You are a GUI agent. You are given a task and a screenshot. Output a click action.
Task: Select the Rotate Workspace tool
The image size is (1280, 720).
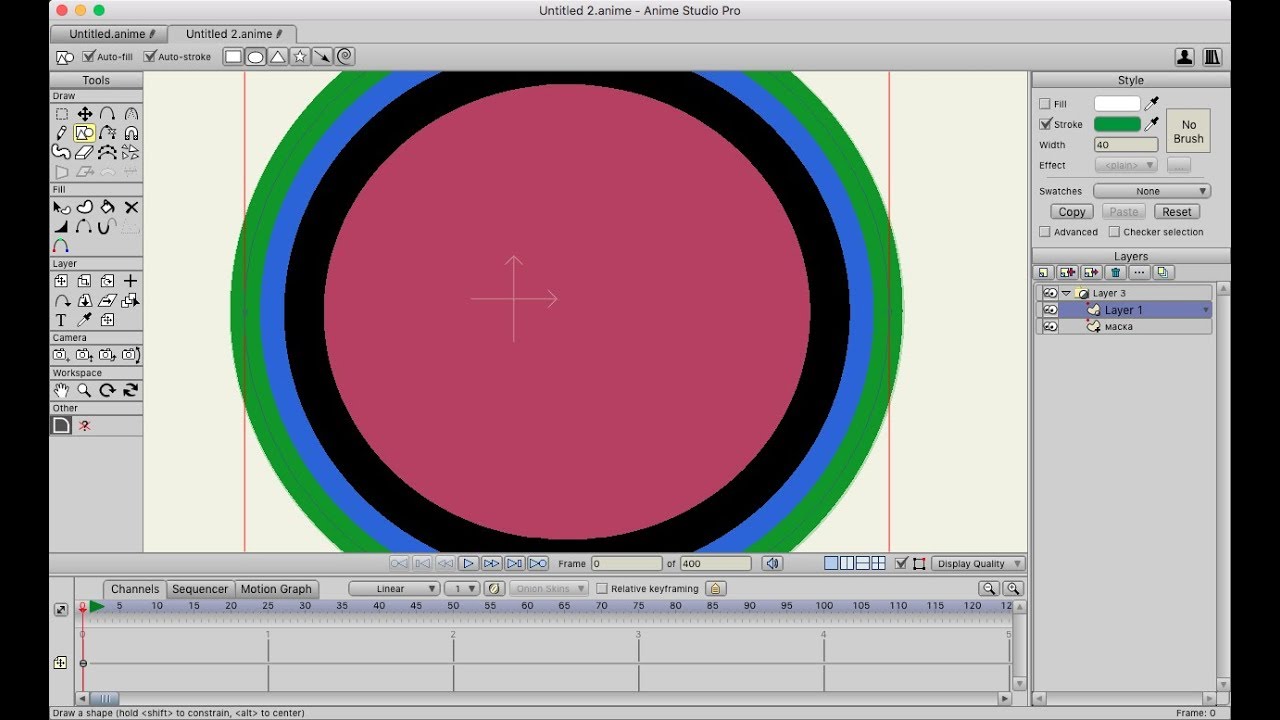pos(108,391)
